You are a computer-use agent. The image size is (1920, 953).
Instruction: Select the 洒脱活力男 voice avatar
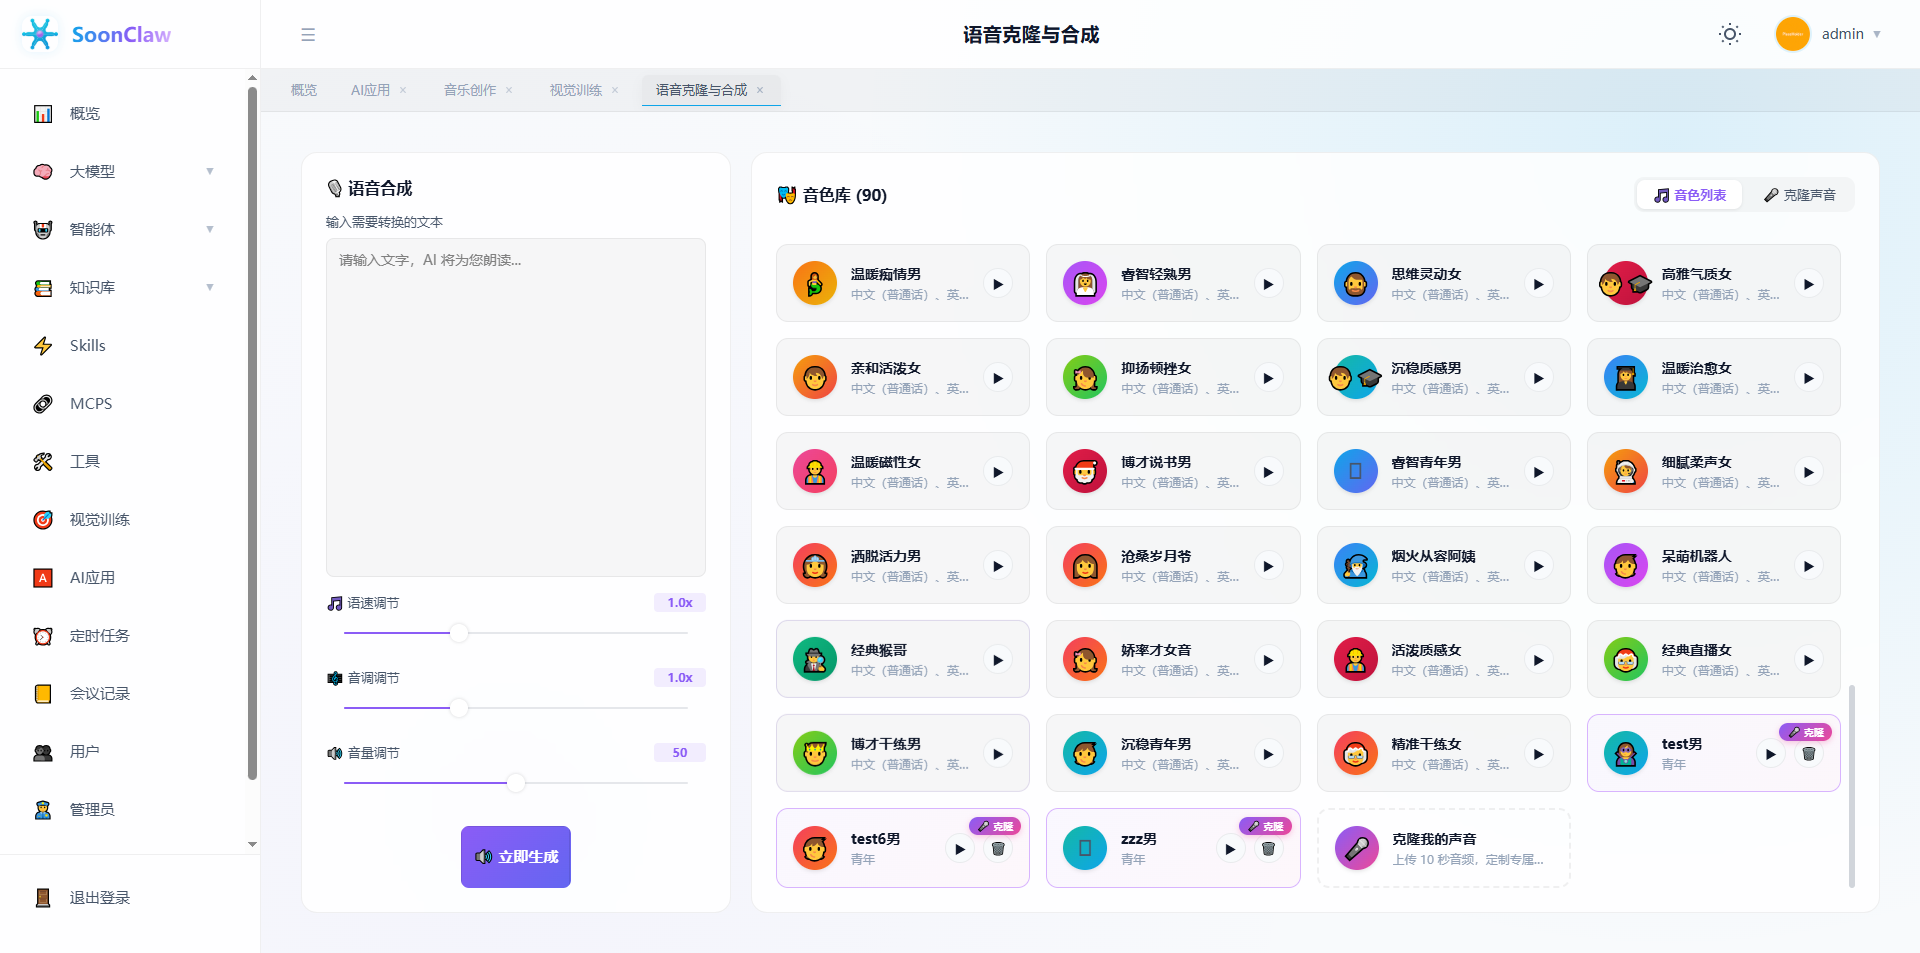pos(815,566)
